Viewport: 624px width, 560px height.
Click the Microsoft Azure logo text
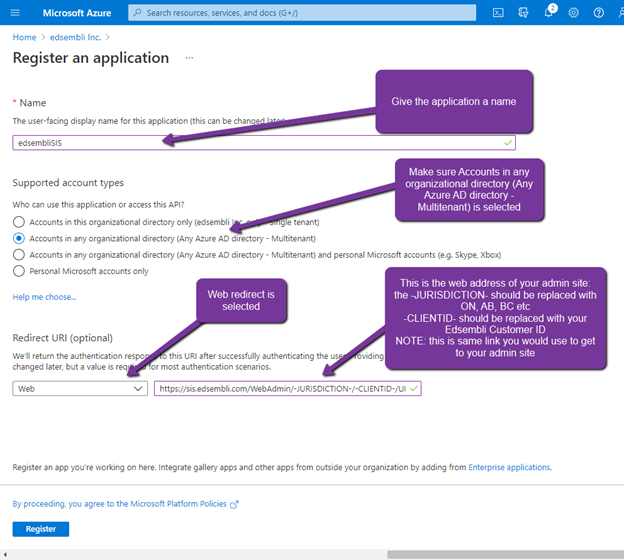(x=77, y=13)
